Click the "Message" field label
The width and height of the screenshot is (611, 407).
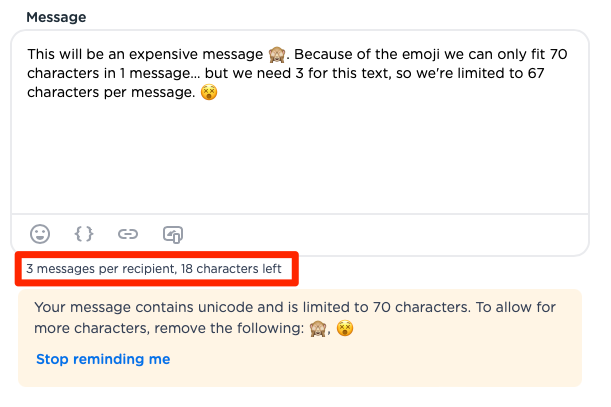[x=56, y=17]
